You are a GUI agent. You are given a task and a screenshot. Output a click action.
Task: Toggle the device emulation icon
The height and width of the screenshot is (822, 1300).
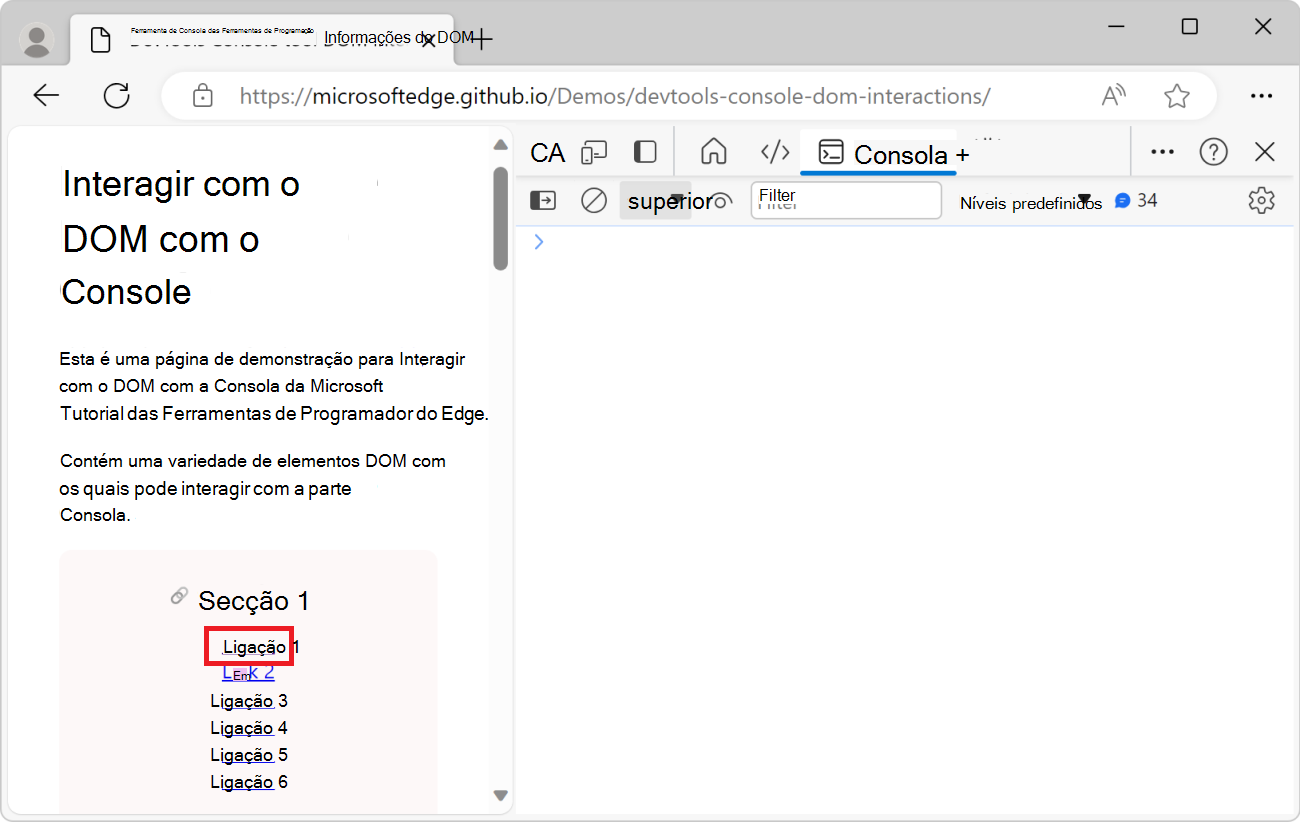point(594,152)
